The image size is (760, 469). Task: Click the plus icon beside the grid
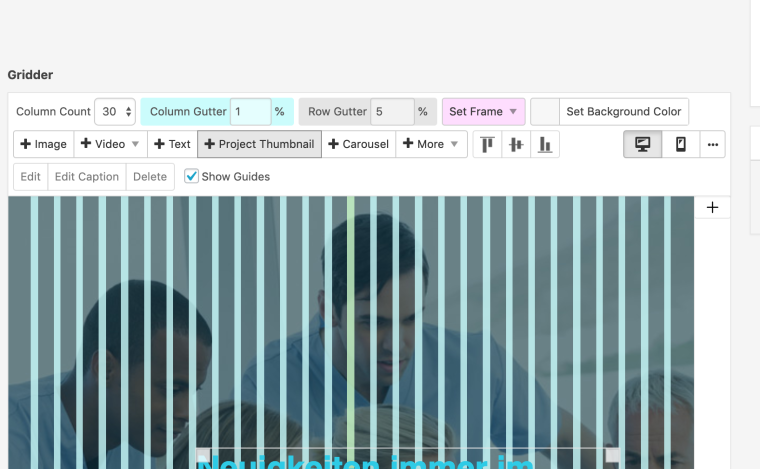point(712,207)
